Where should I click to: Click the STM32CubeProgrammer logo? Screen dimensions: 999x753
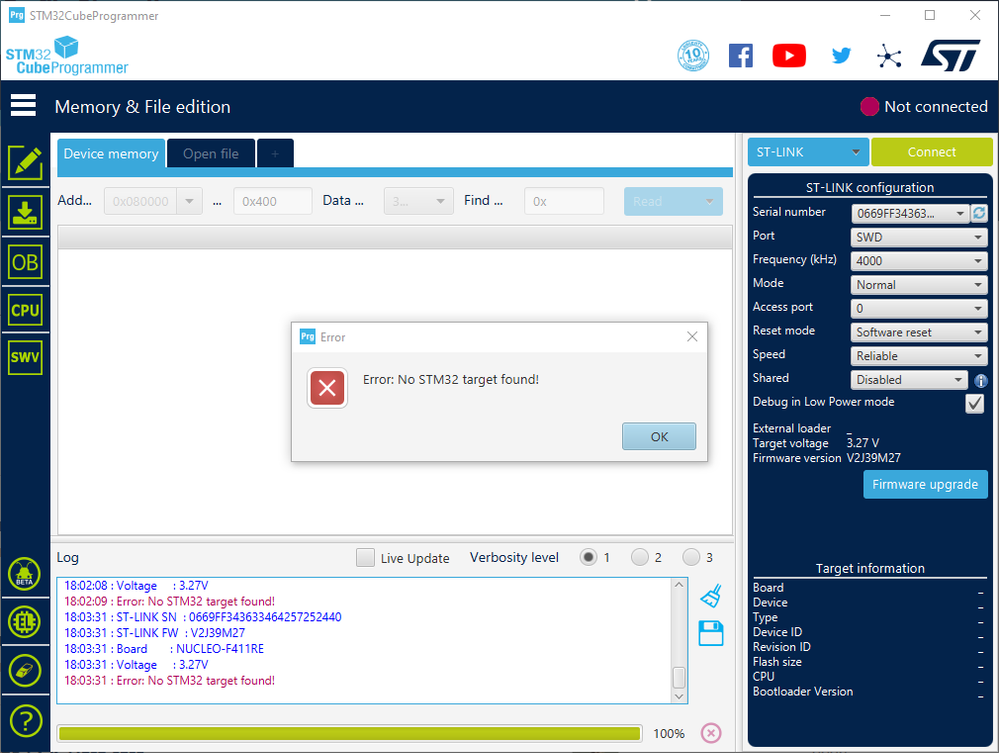67,56
